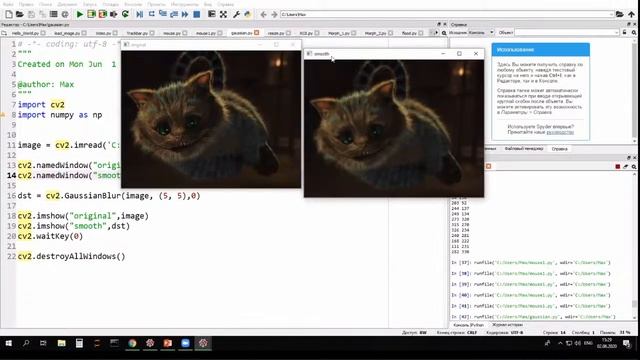Undock the editor pane icon

(x=439, y=24)
